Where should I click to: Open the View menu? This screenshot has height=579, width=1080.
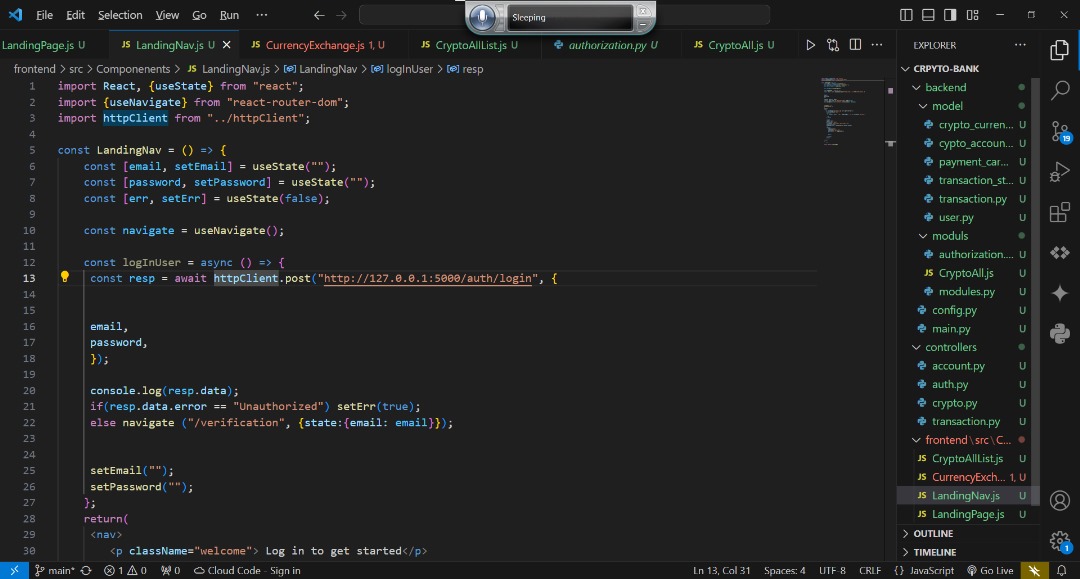(167, 15)
